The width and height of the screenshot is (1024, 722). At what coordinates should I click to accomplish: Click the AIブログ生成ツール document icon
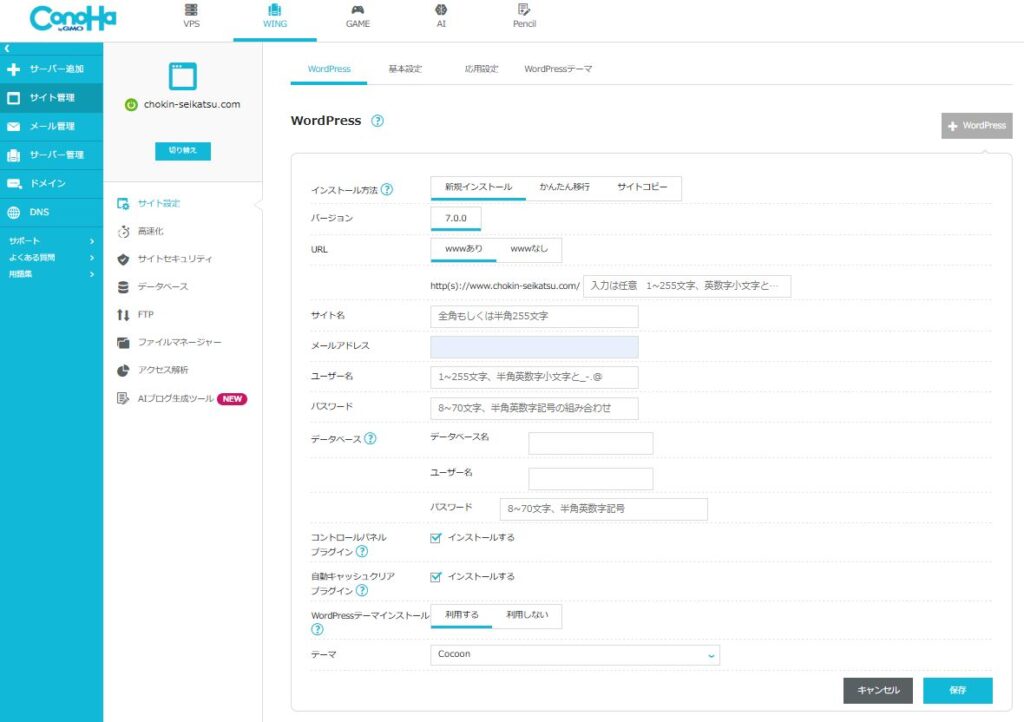click(x=123, y=398)
